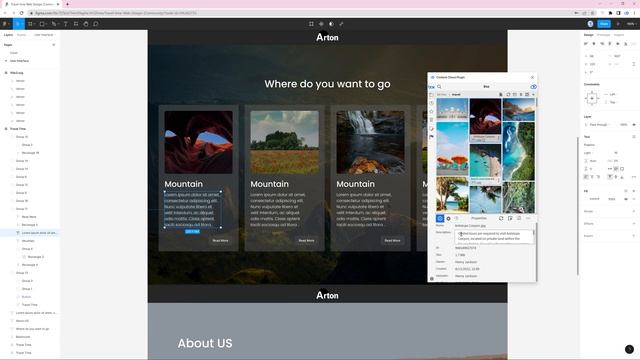
Task: Click the blue Share button
Action: pos(604,24)
